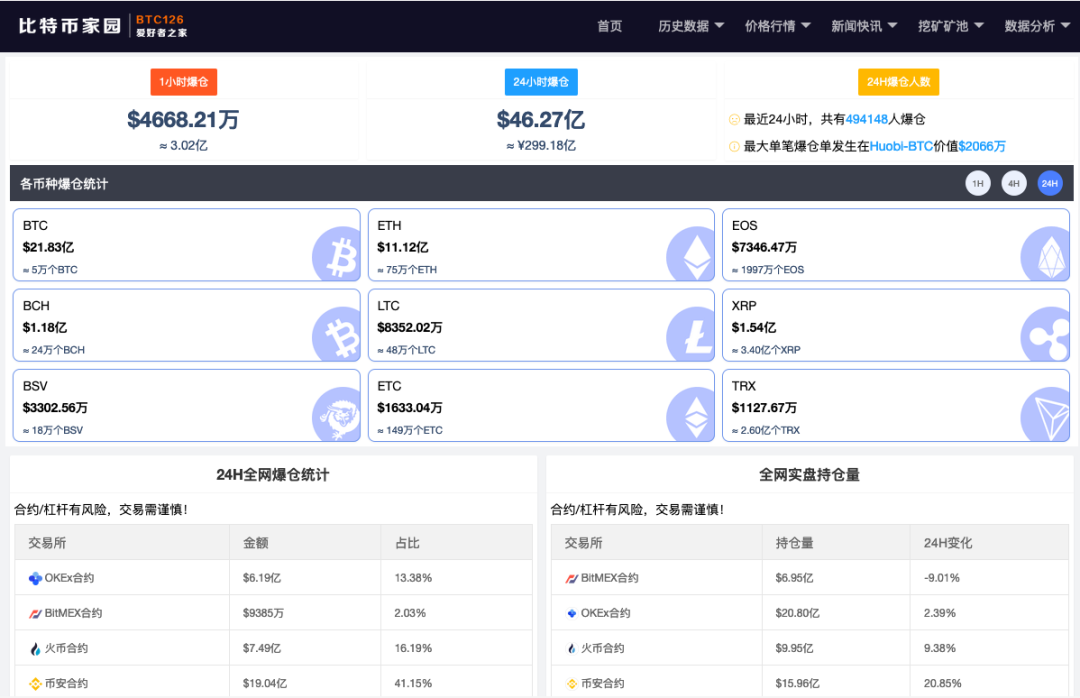Switch the statistics period to 1H
This screenshot has width=1080, height=698.
click(978, 183)
